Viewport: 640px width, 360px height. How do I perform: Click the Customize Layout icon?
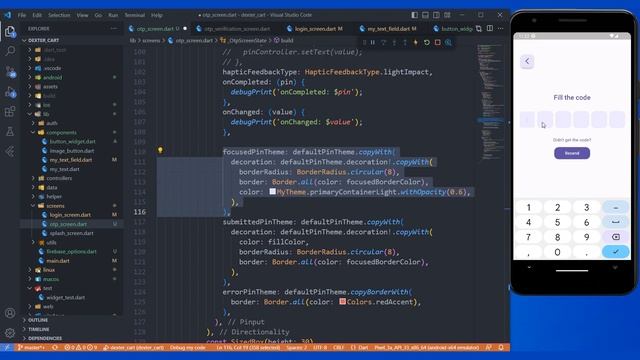coord(447,15)
